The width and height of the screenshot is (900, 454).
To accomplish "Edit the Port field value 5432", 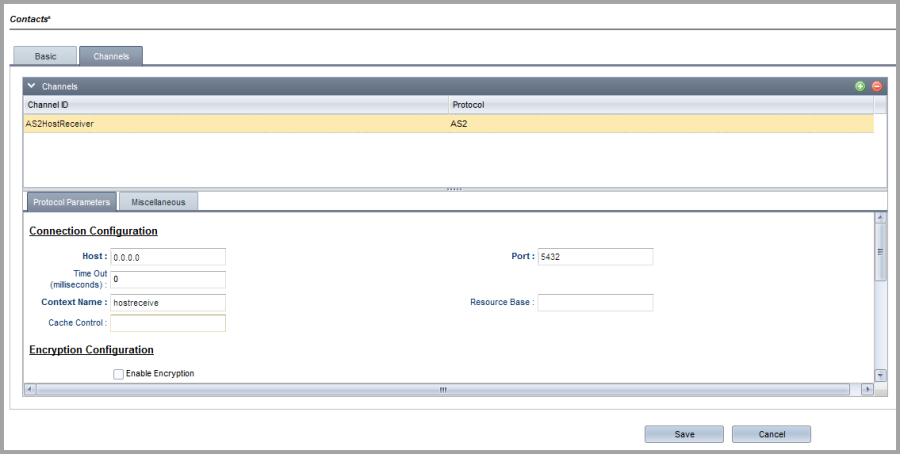I will [595, 257].
